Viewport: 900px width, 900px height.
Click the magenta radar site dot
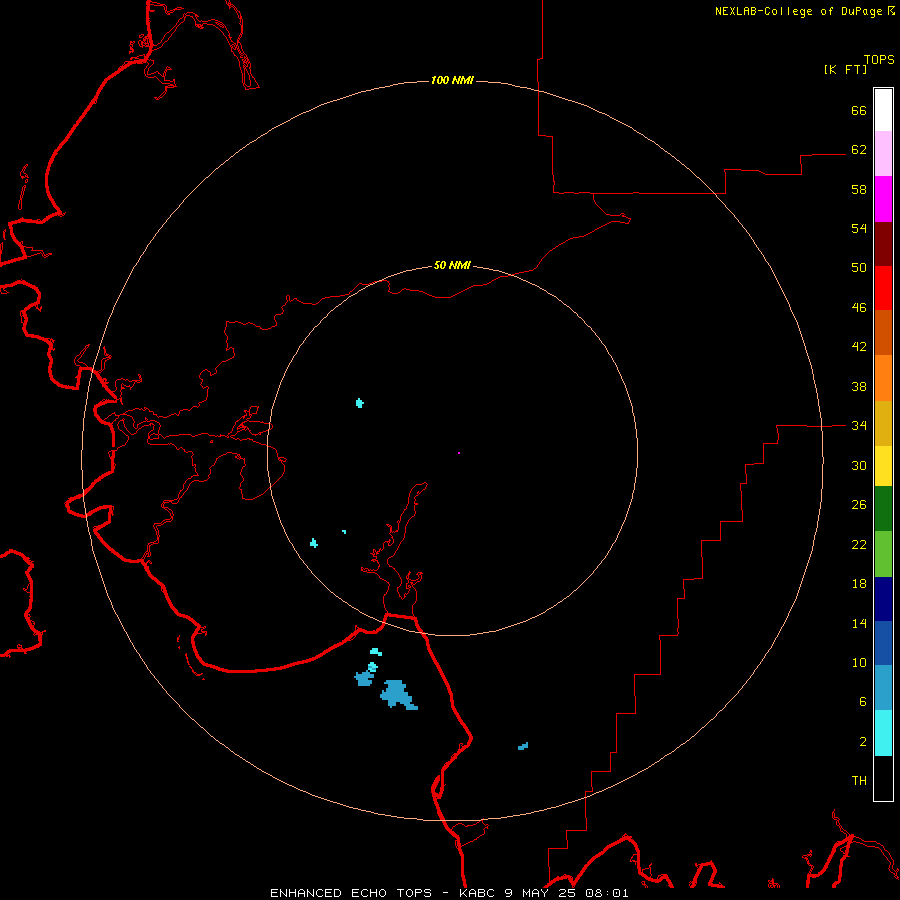(459, 453)
